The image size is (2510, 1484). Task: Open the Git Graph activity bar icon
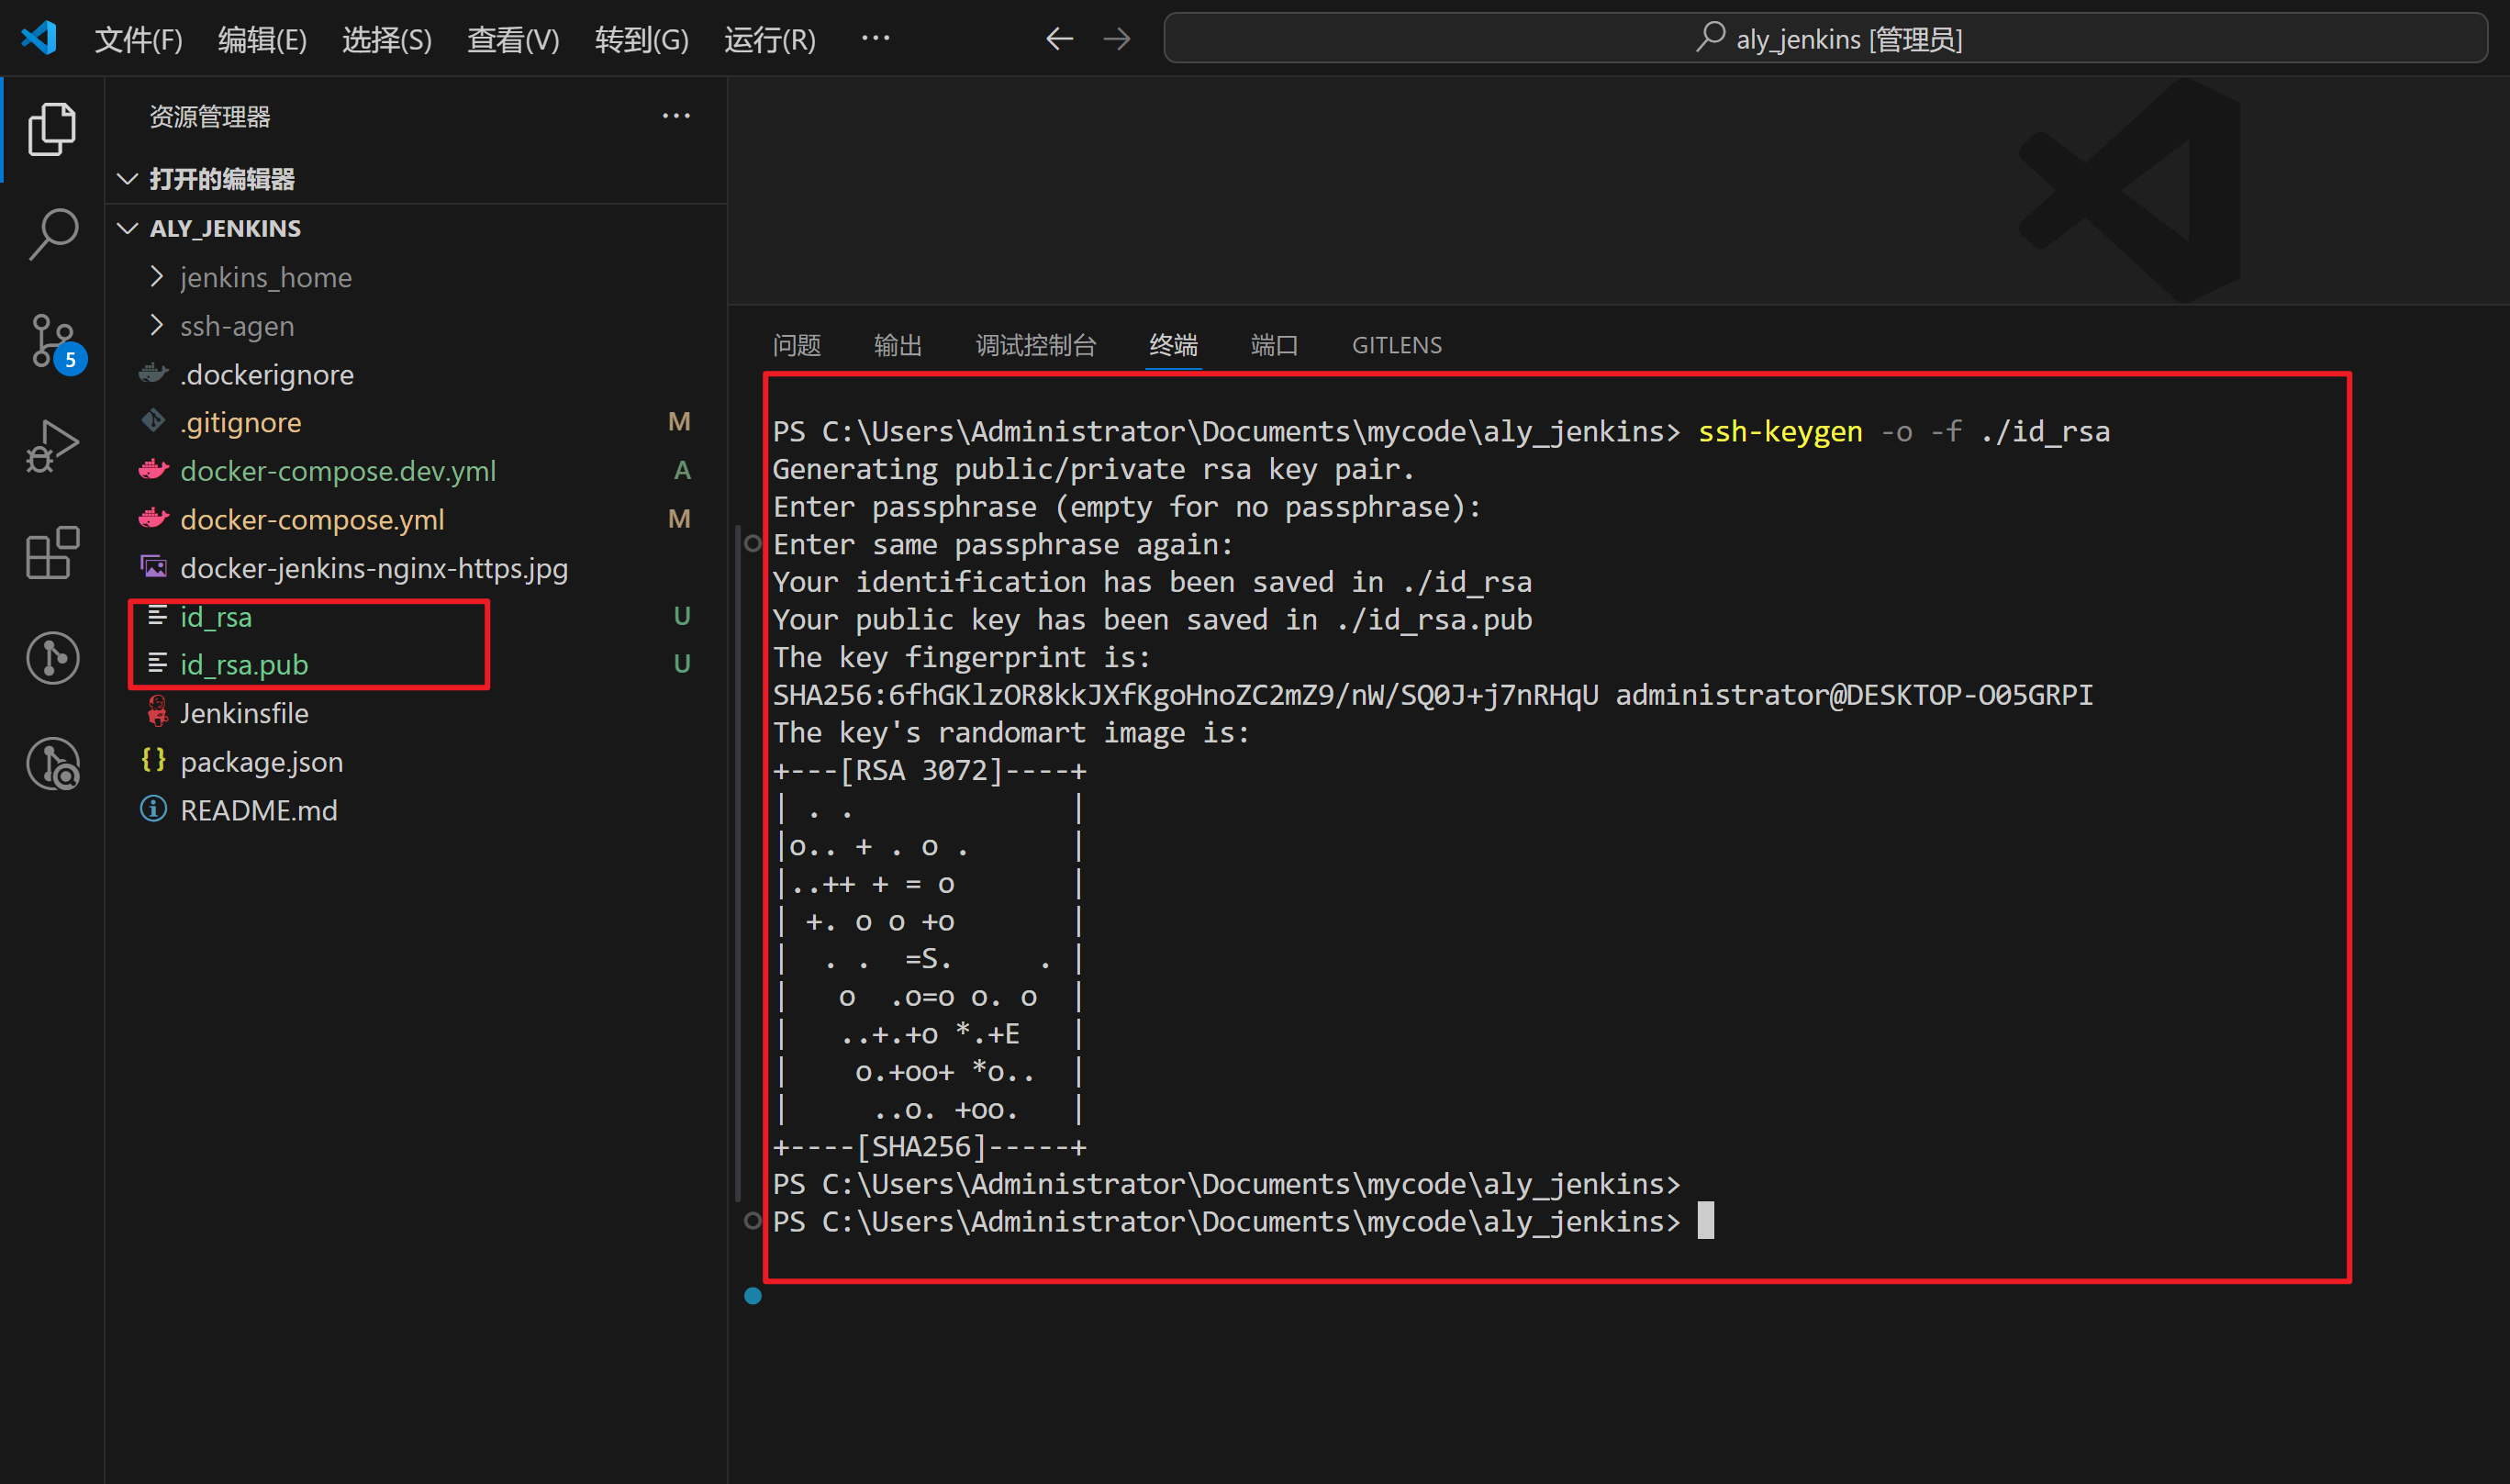click(52, 658)
